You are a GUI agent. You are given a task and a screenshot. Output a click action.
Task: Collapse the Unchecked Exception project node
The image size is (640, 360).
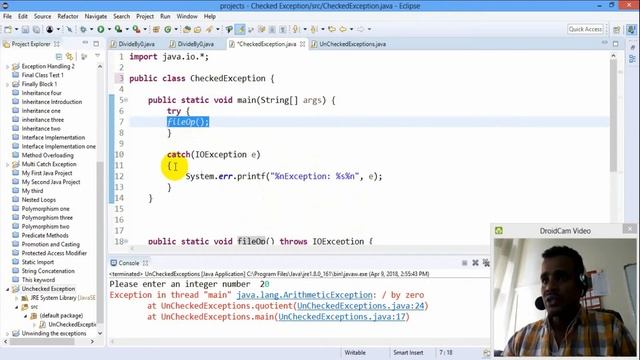coord(7,289)
